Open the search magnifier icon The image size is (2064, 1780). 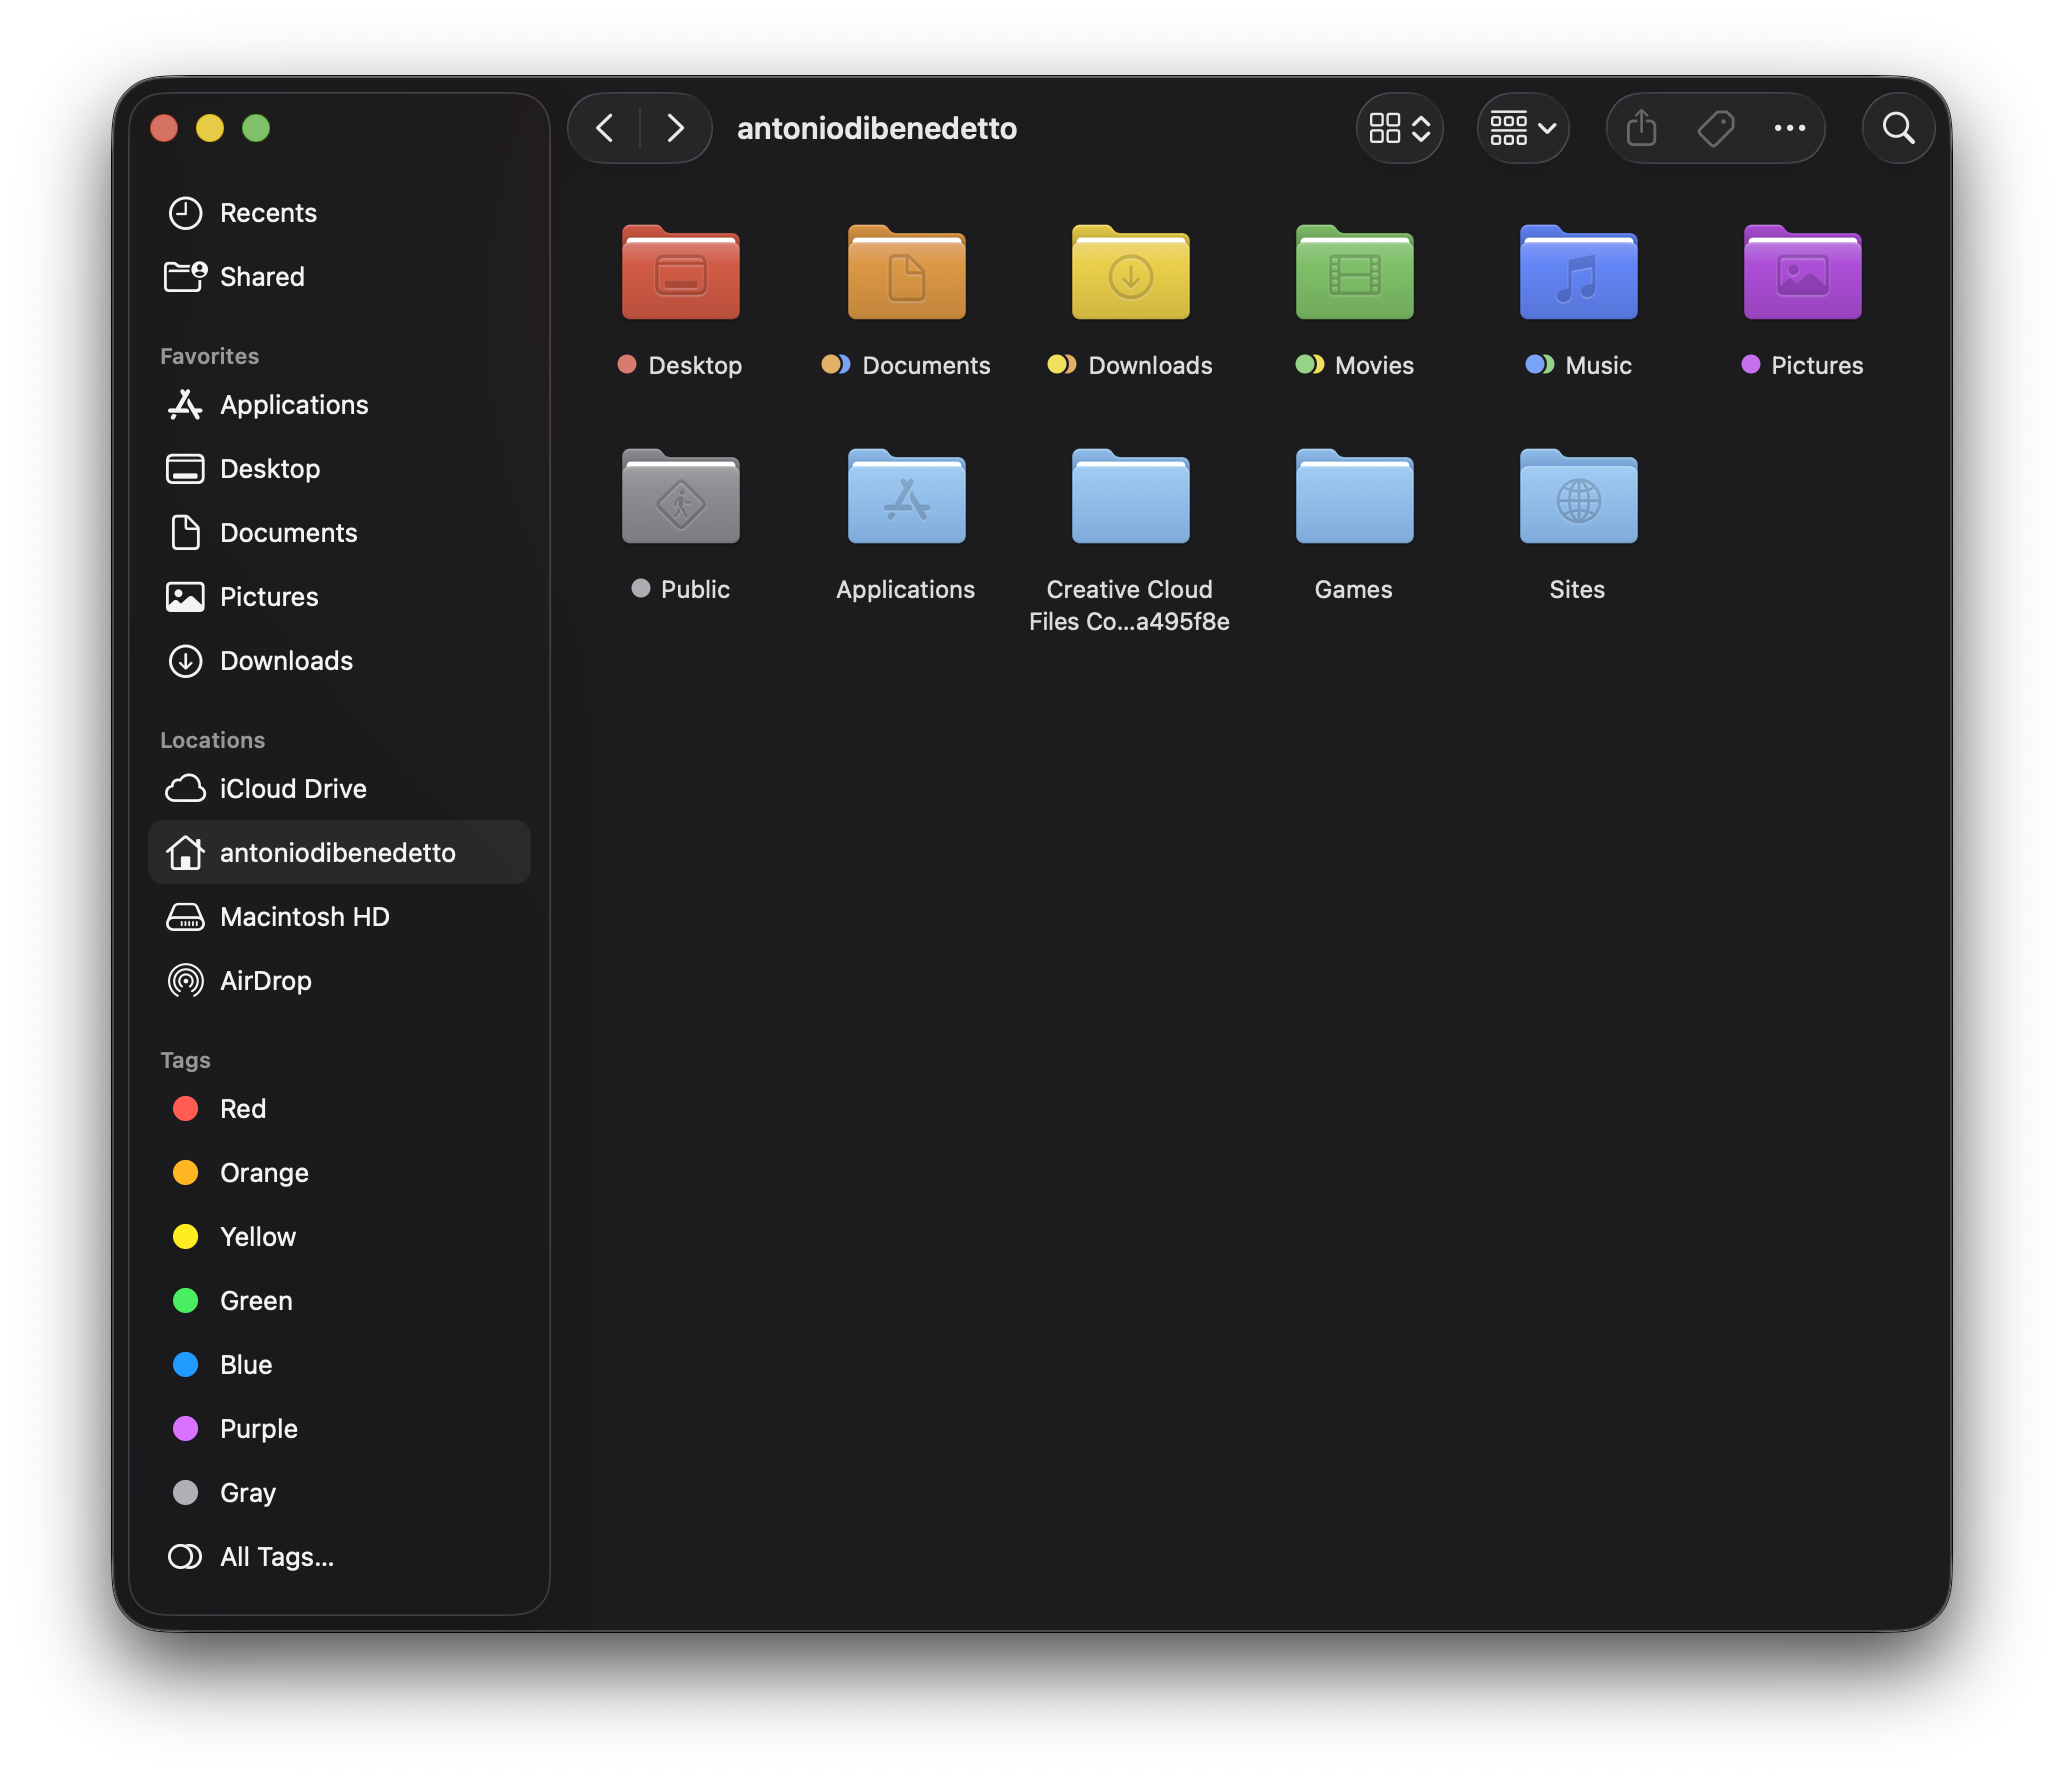click(x=1898, y=128)
